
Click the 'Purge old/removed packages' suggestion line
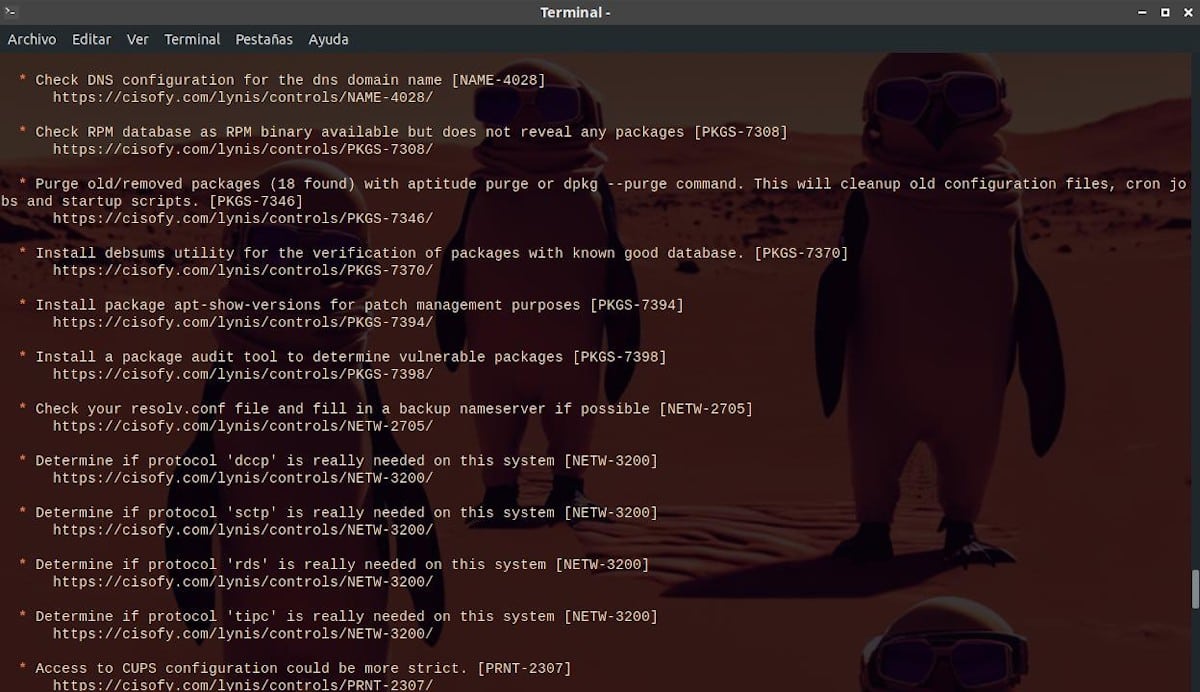click(x=603, y=184)
